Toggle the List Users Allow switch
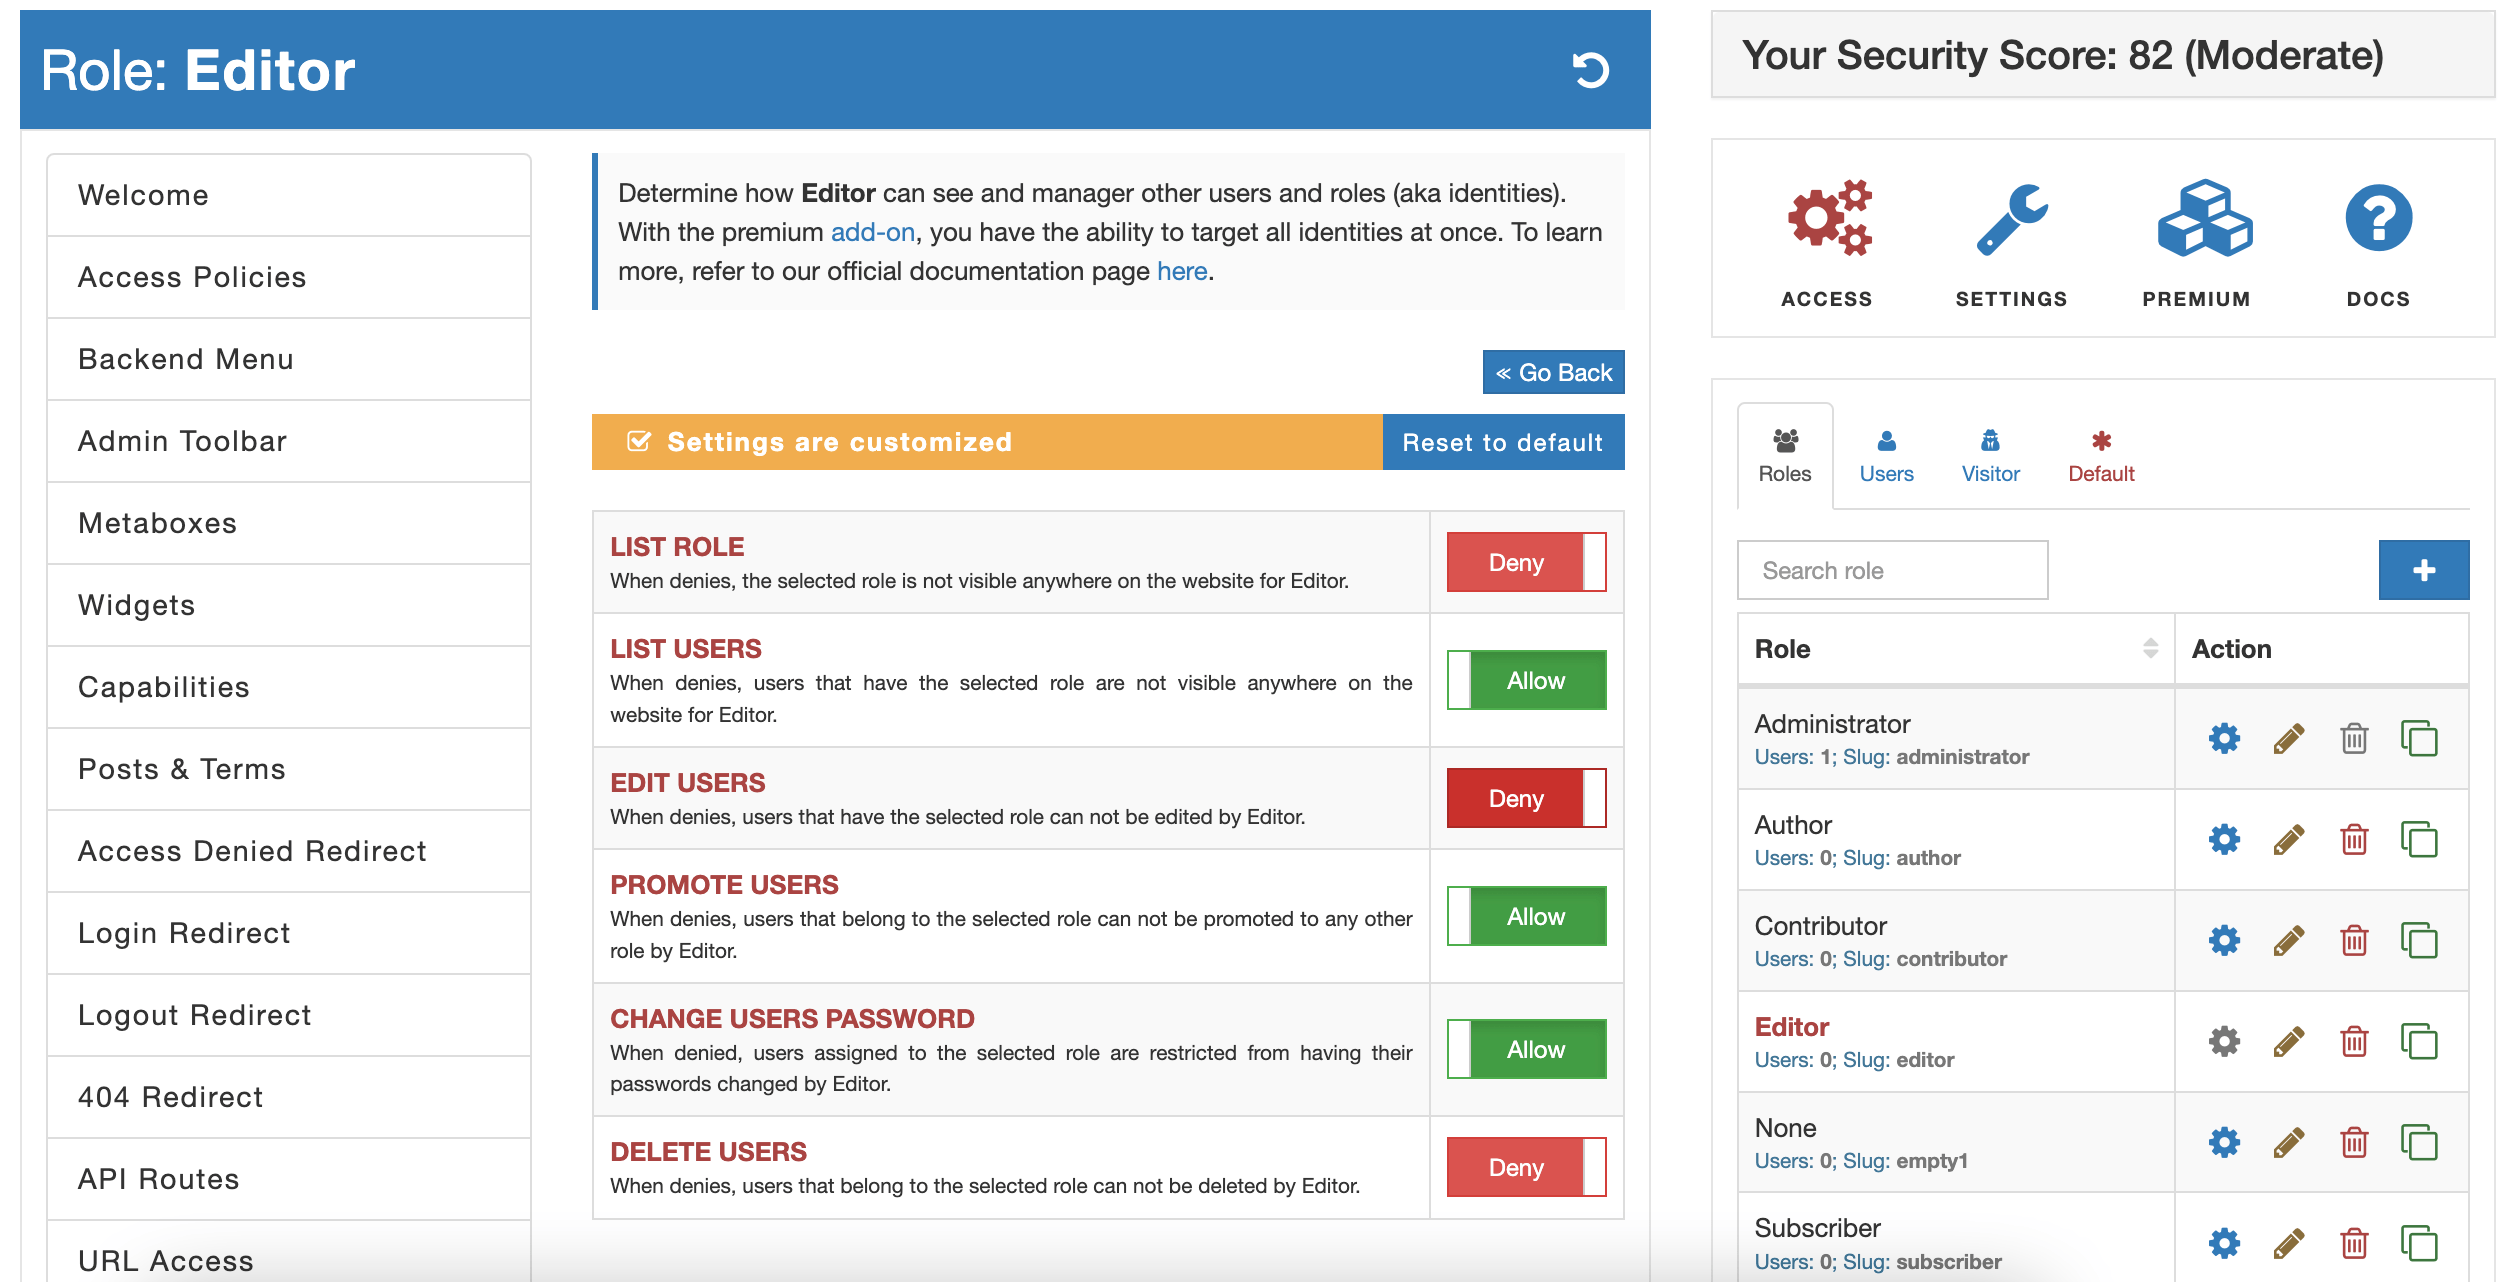The image size is (2516, 1282). click(x=1526, y=680)
